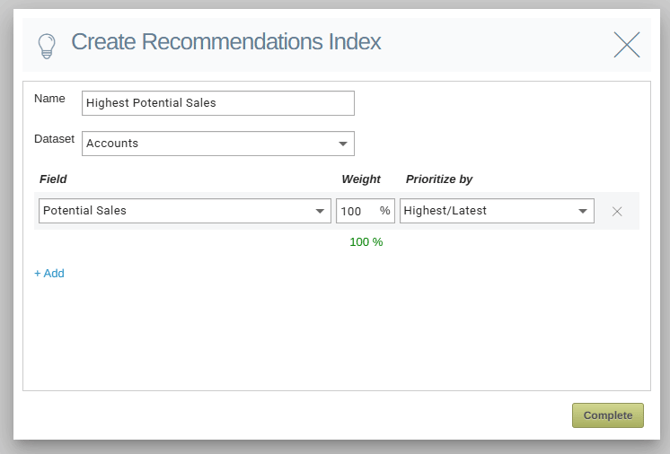Viewport: 670px width, 454px height.
Task: Click the lightbulb icon in dialog header
Action: (47, 45)
